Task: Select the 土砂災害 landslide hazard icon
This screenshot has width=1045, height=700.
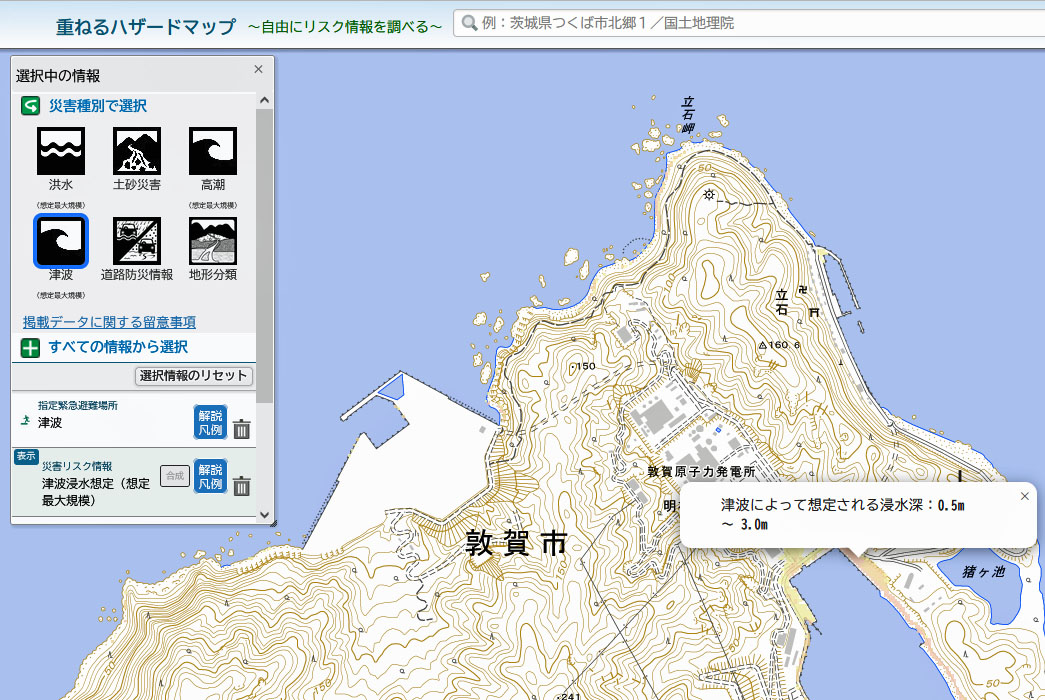Action: click(x=137, y=151)
